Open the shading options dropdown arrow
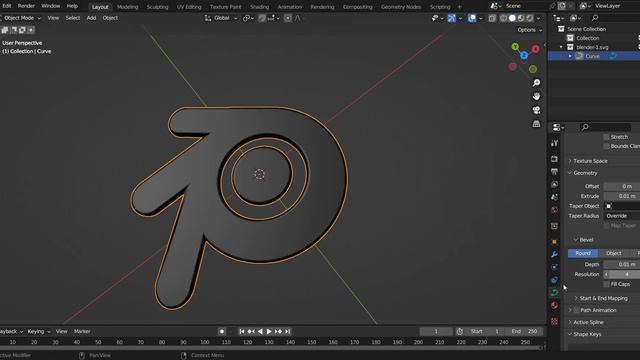 pyautogui.click(x=538, y=18)
